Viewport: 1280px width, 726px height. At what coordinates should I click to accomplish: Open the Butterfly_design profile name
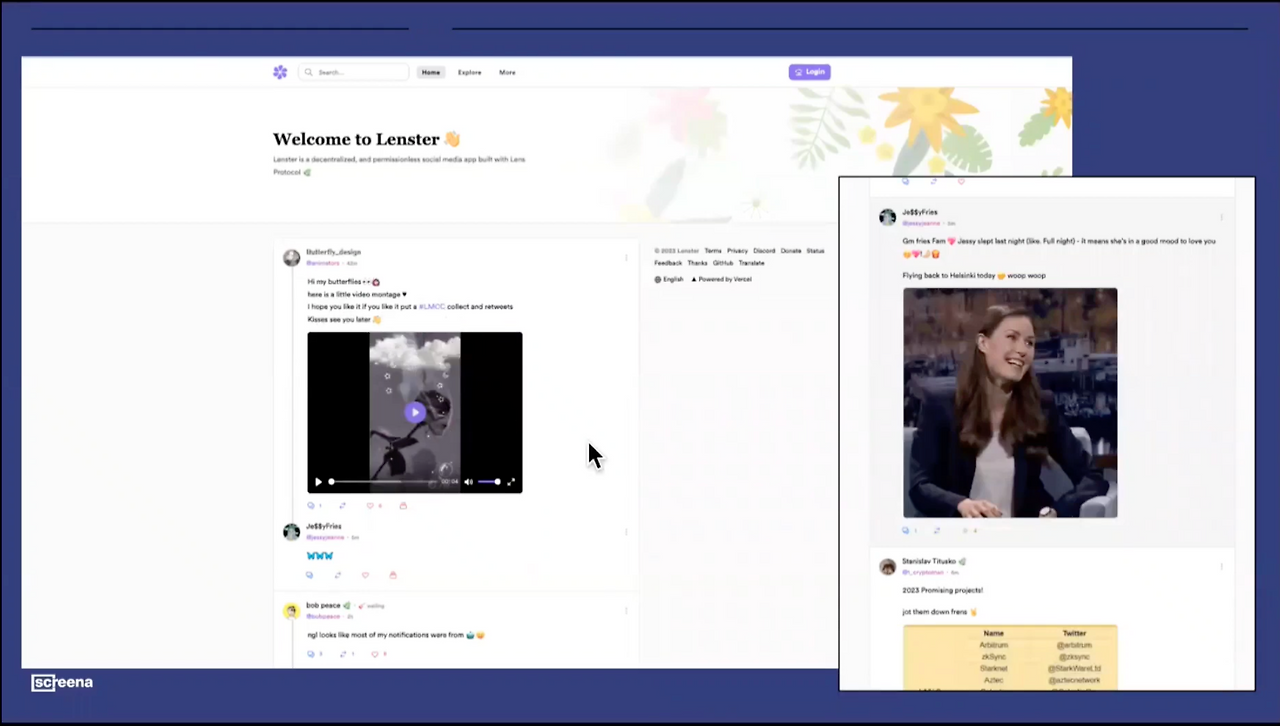click(x=334, y=252)
